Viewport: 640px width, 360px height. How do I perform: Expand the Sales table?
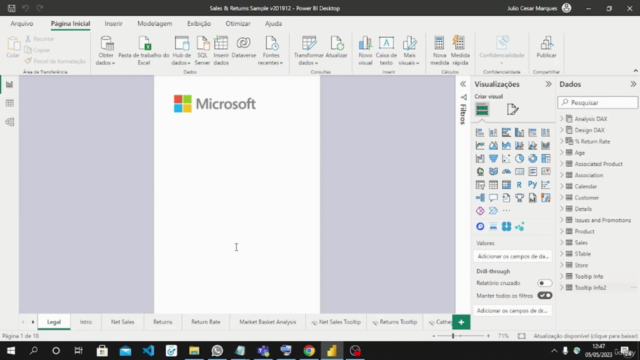[x=562, y=242]
